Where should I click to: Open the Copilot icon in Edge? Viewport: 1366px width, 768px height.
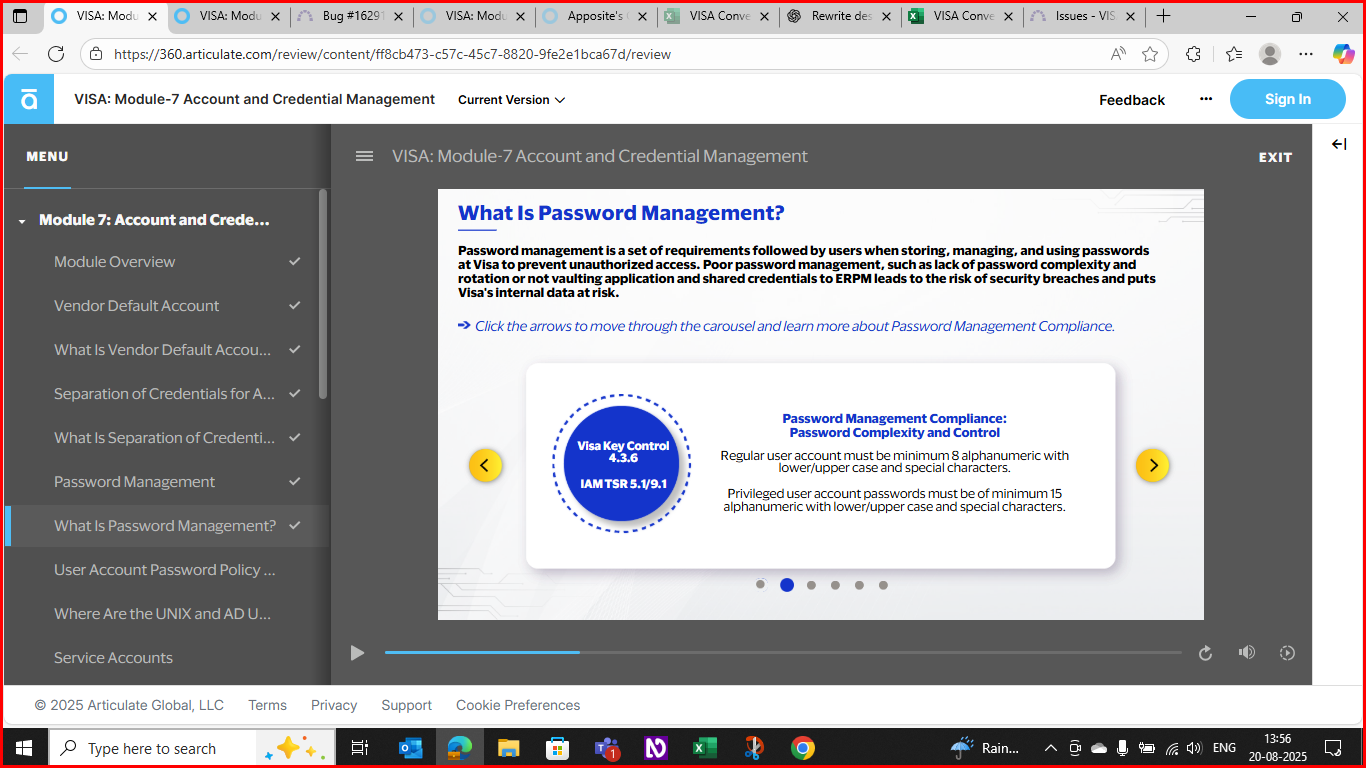coord(1343,54)
